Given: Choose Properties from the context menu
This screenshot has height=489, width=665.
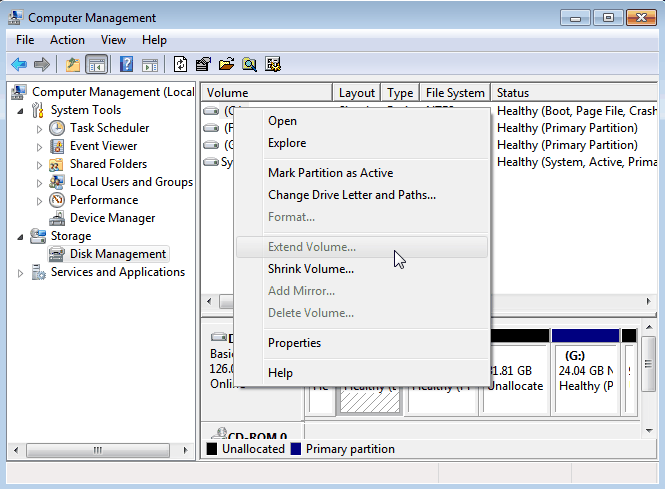Looking at the screenshot, I should (x=362, y=343).
